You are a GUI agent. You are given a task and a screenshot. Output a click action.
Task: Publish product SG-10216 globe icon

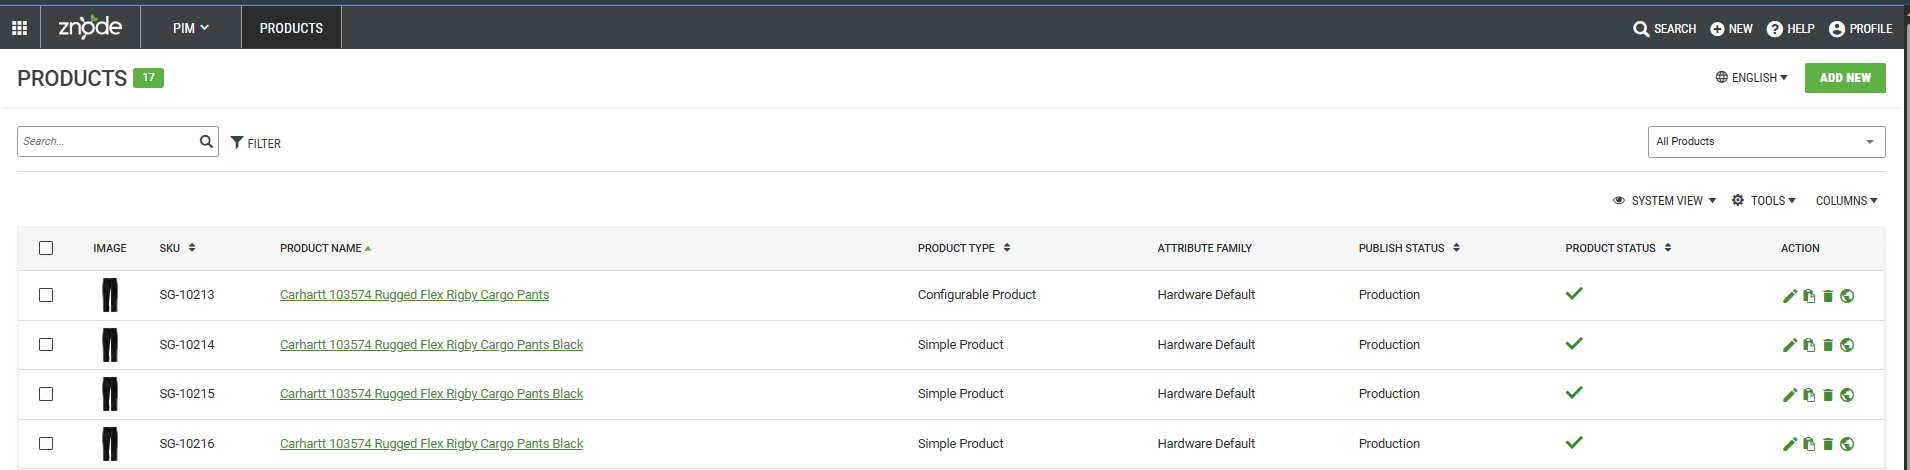point(1847,444)
